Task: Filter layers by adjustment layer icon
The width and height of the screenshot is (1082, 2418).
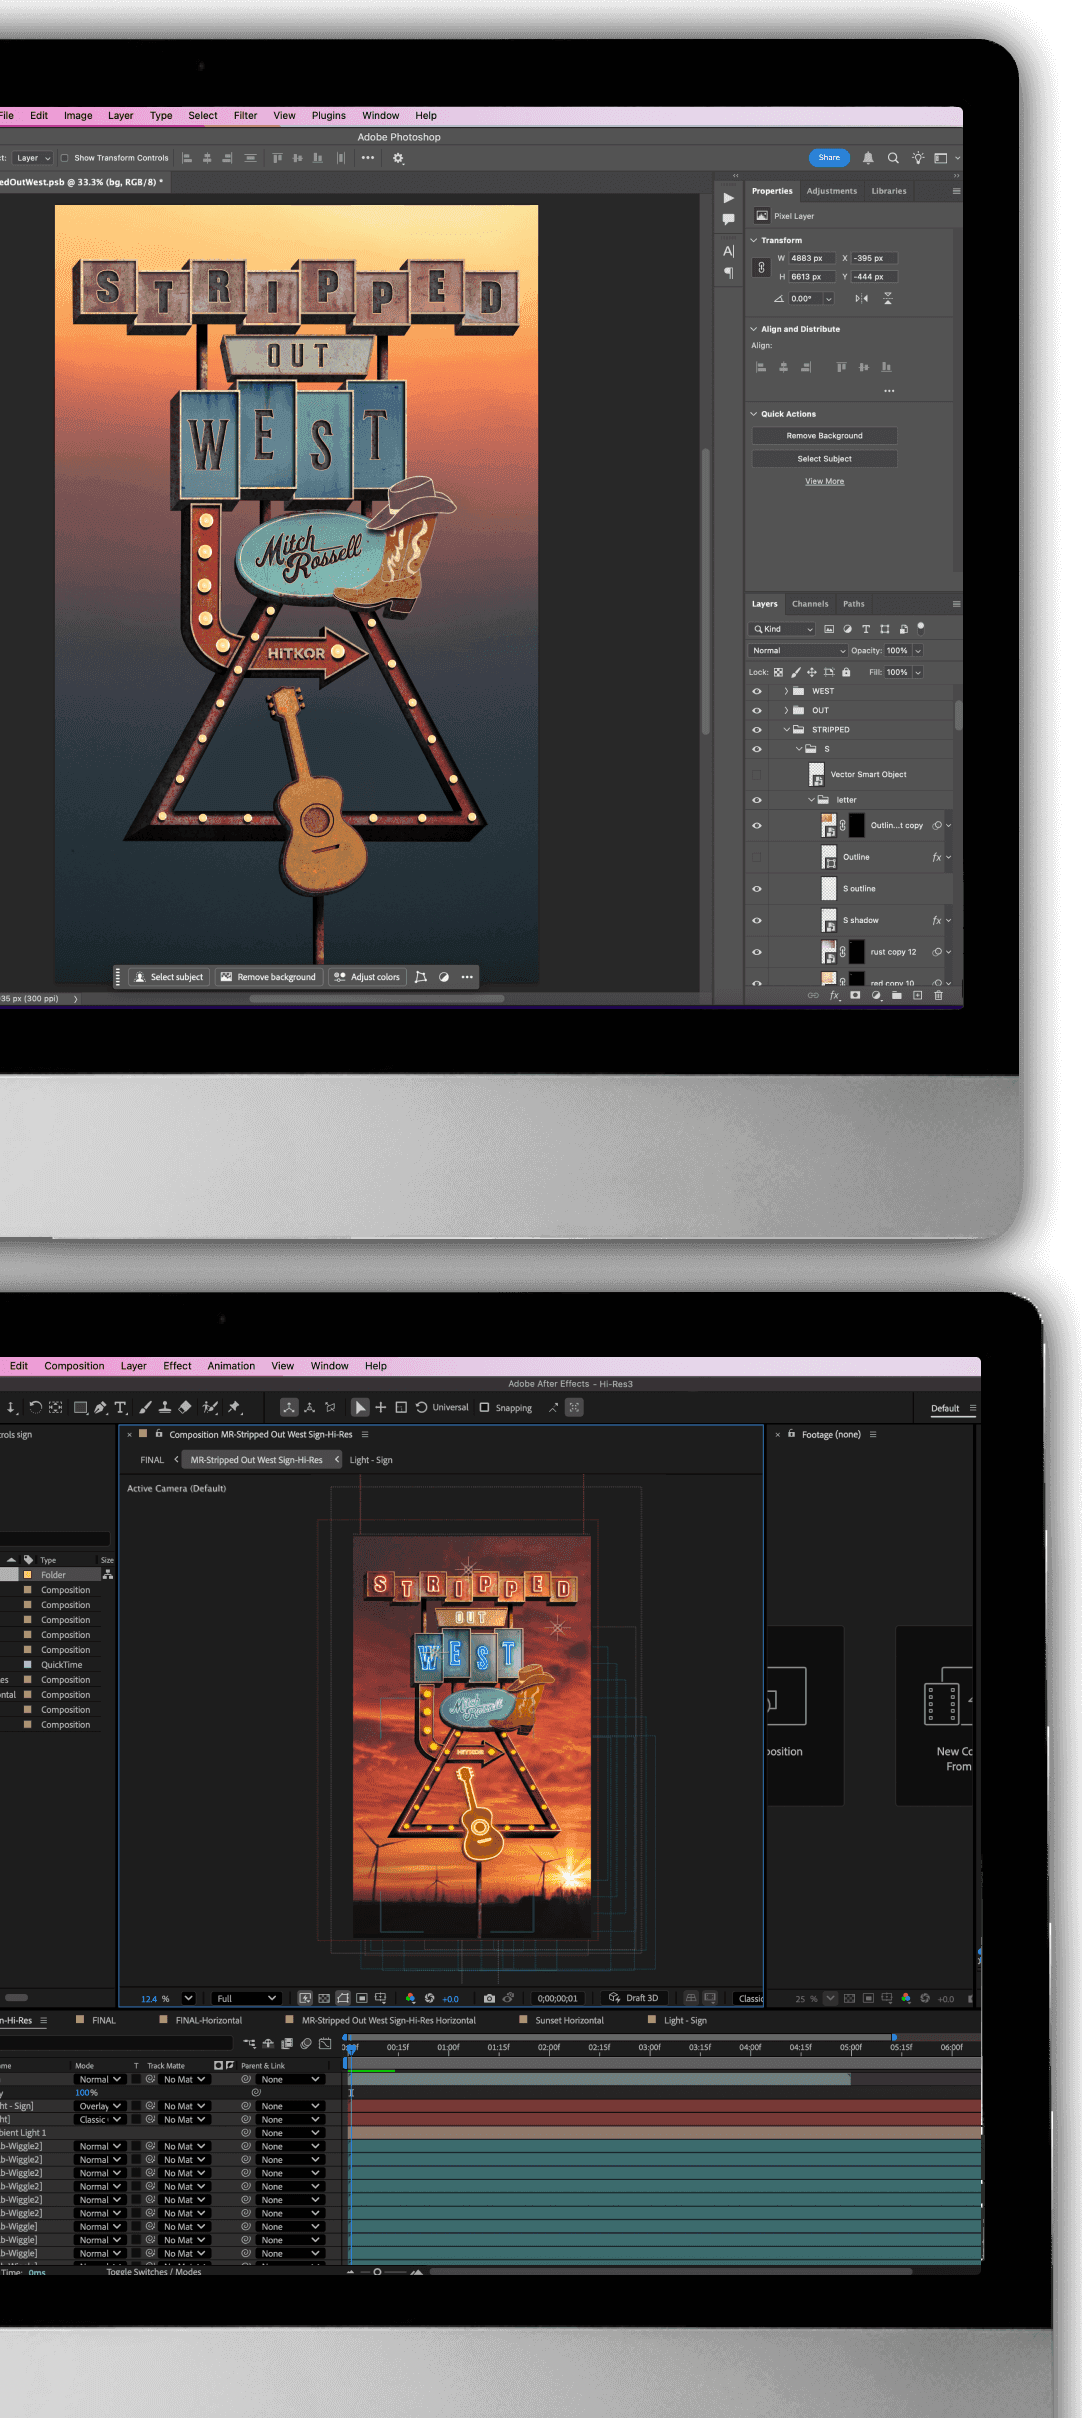Action: pos(848,629)
